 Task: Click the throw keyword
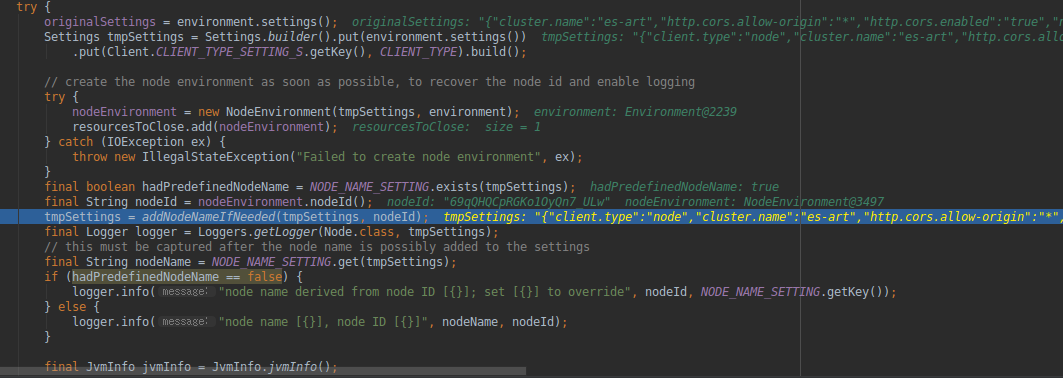click(x=89, y=156)
